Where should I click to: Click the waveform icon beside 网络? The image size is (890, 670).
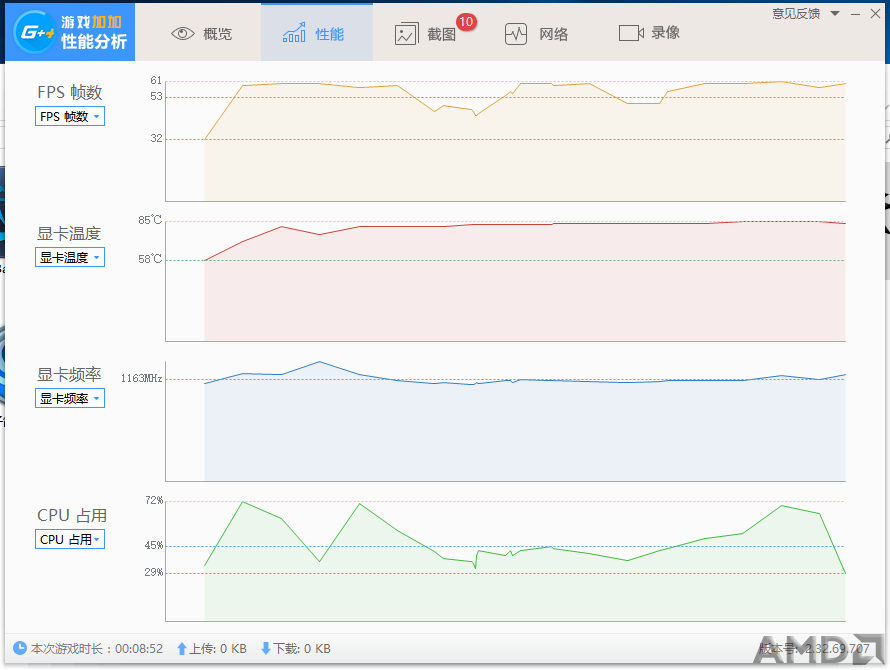point(516,34)
